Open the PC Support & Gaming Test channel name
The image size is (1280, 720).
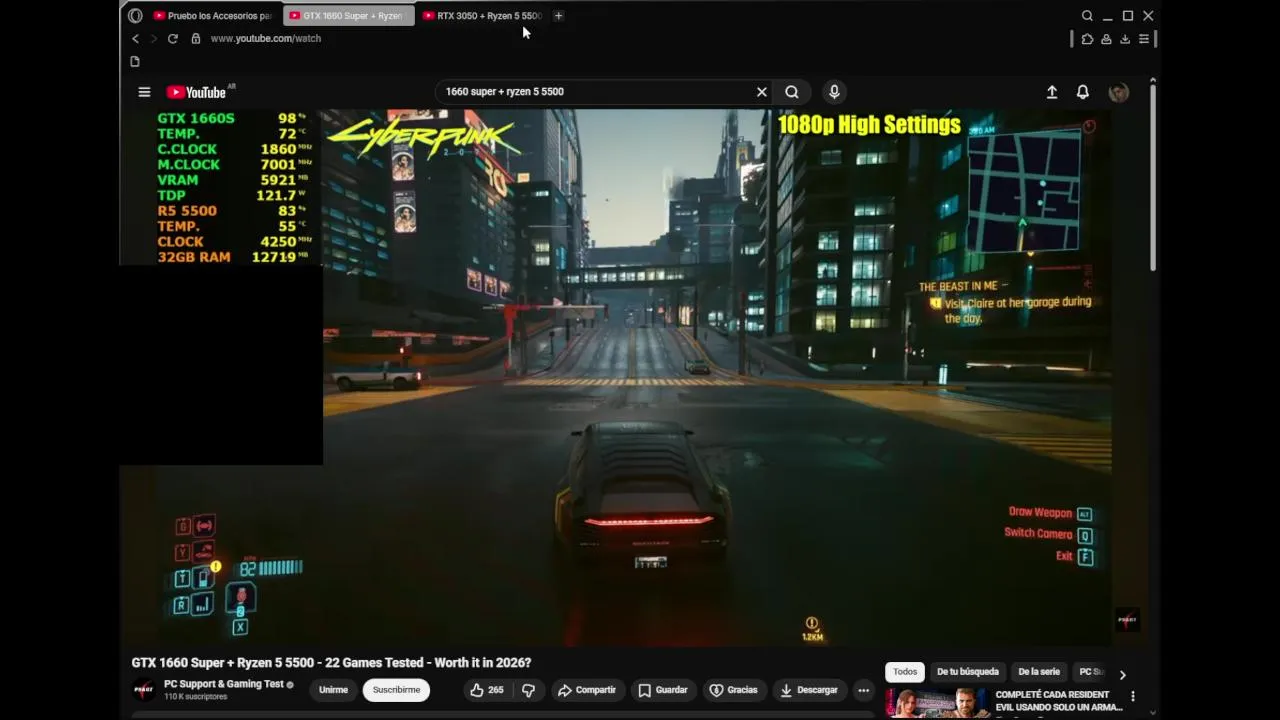[223, 684]
